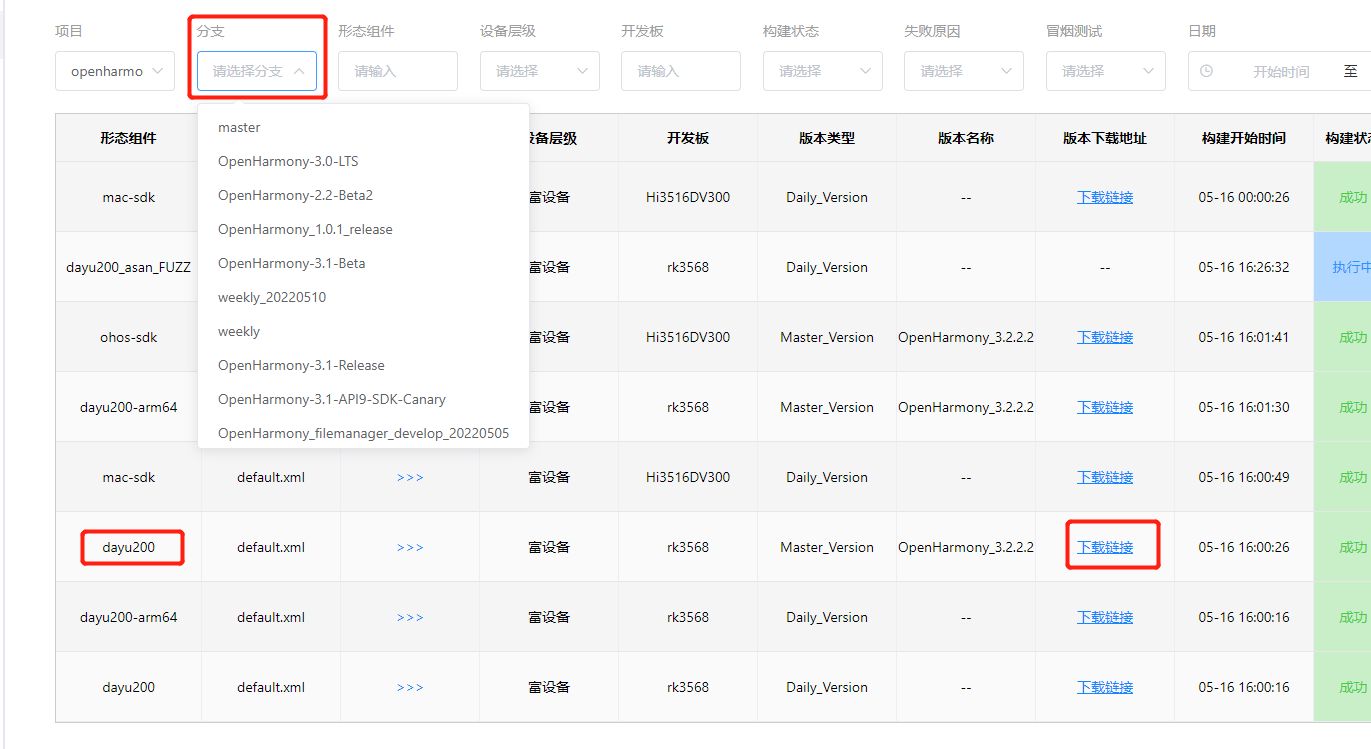
Task: Click 执行中 status cell
Action: click(x=1343, y=267)
